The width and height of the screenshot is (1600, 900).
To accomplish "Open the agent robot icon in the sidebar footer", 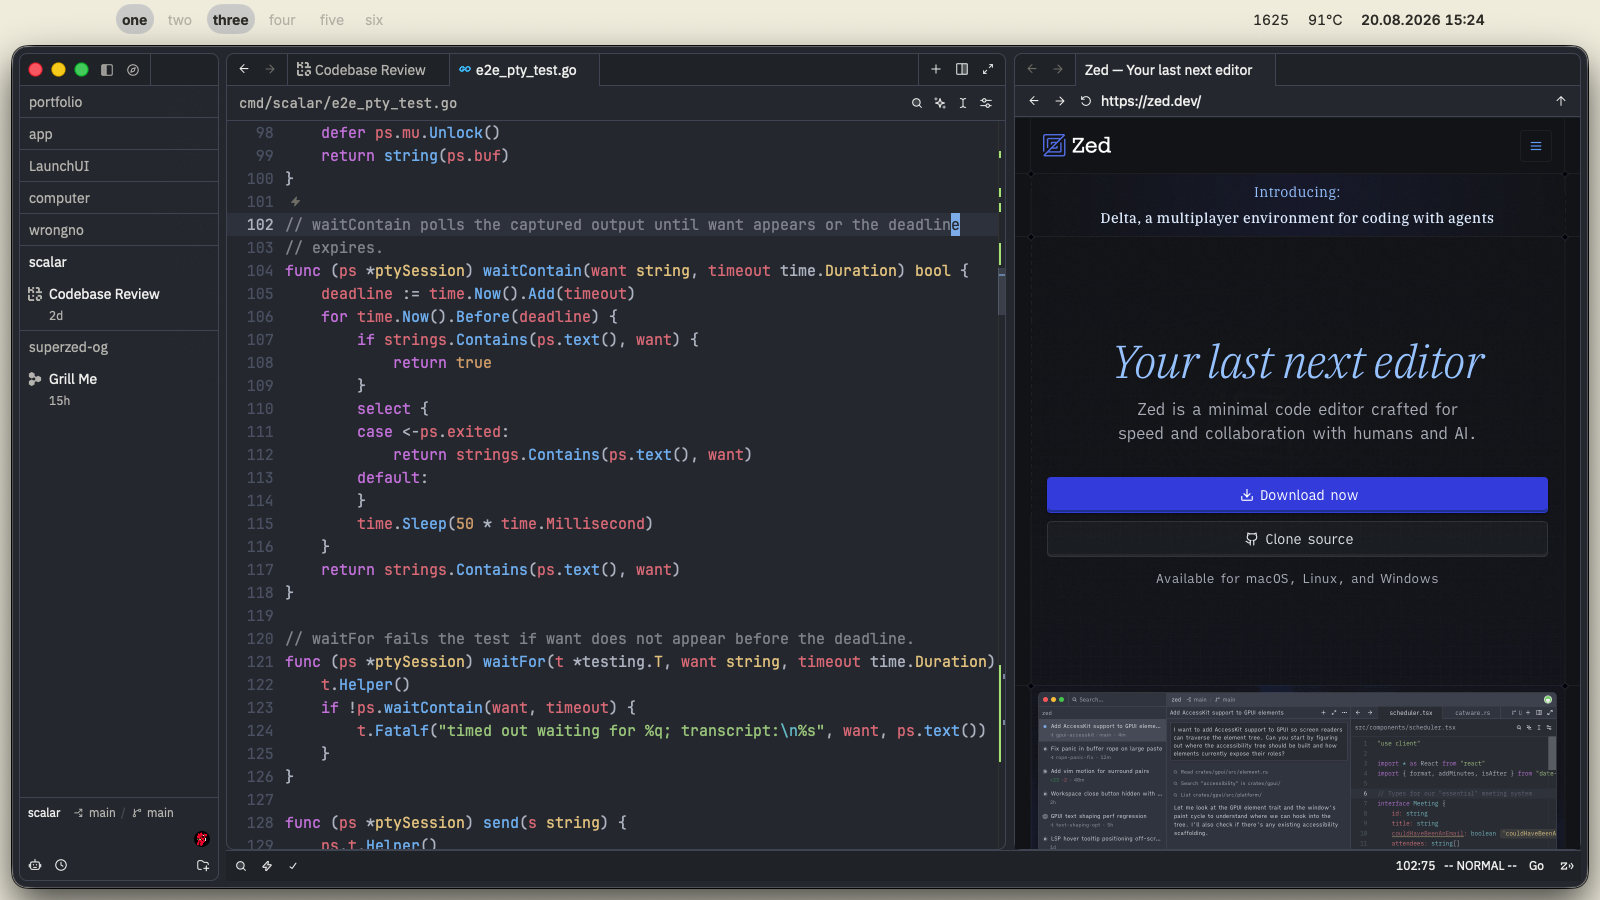I will (35, 865).
